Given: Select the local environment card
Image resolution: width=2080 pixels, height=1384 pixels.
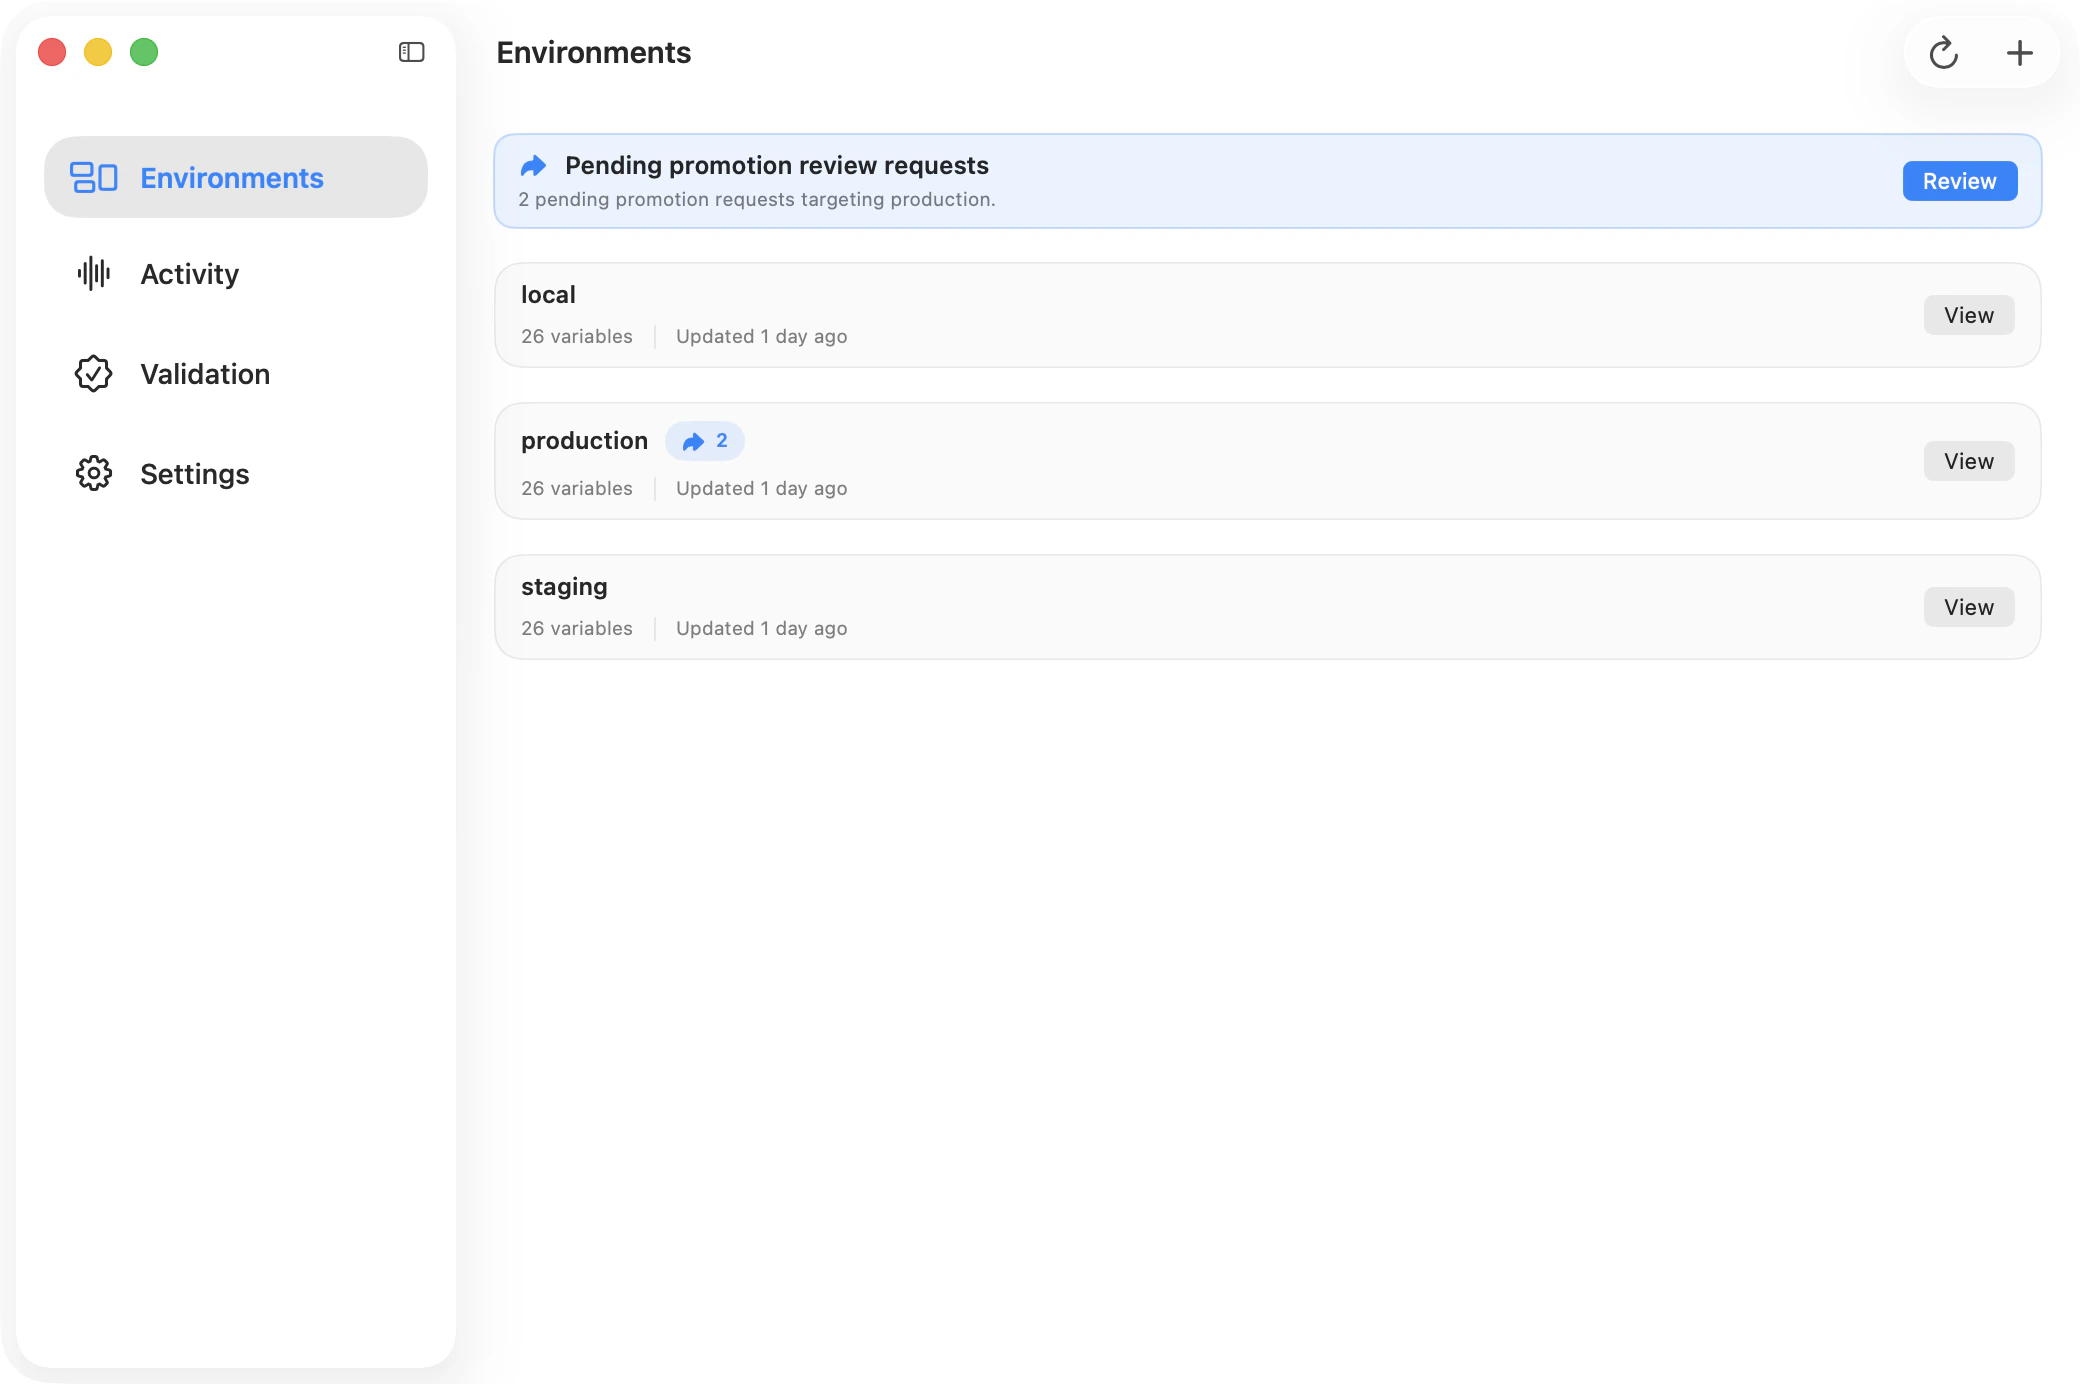Looking at the screenshot, I should tap(1200, 315).
